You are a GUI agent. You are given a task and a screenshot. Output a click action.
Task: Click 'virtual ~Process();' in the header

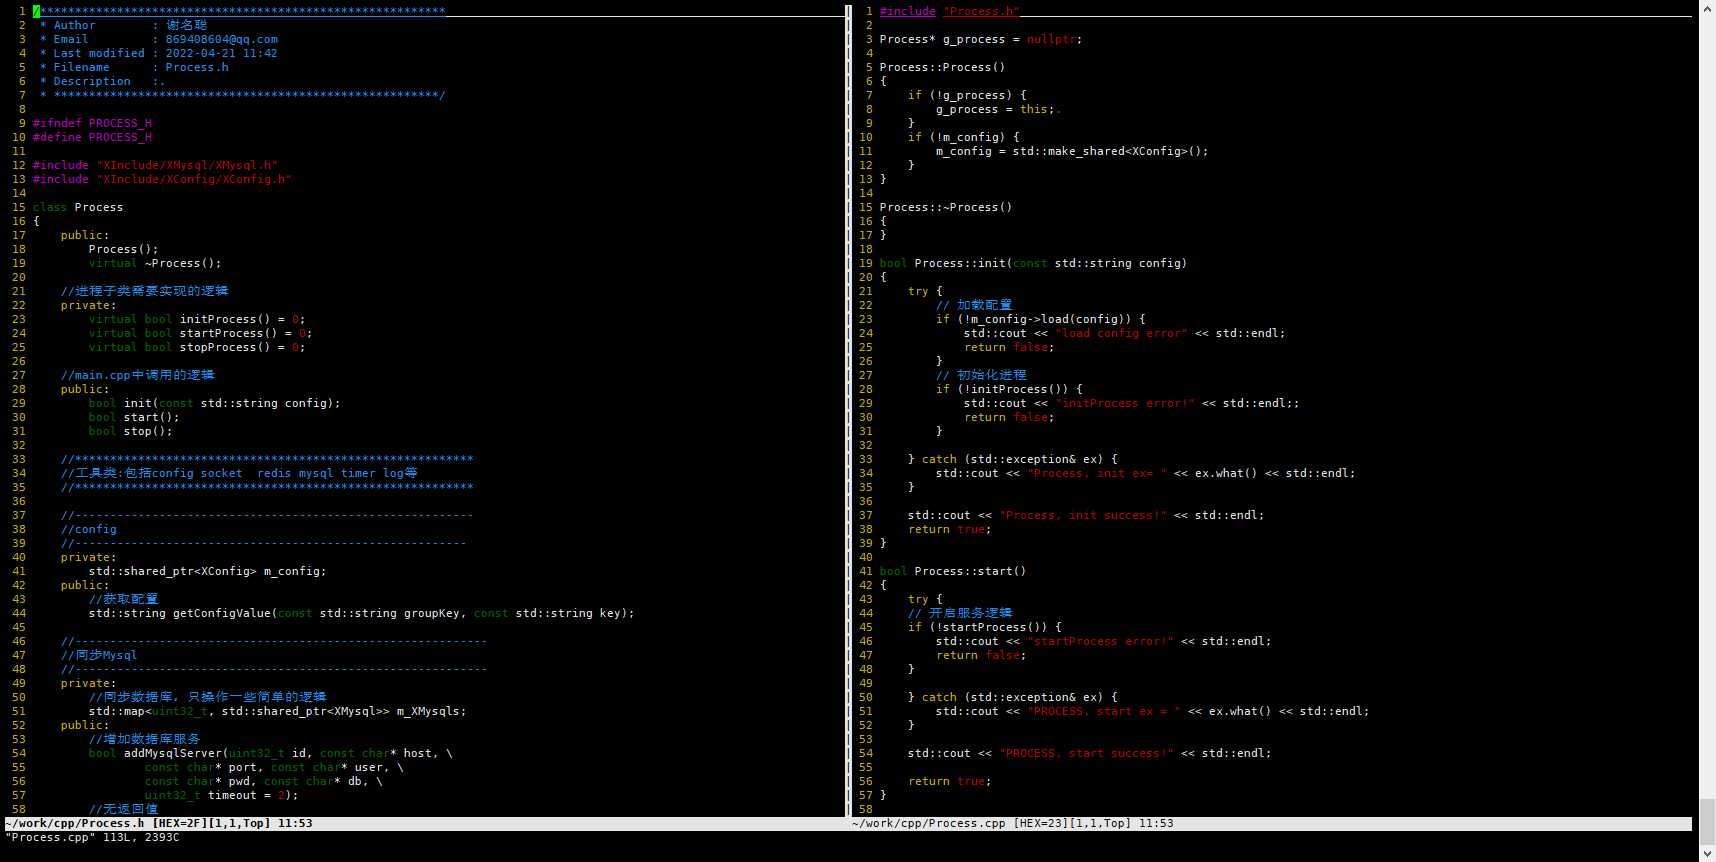click(155, 264)
